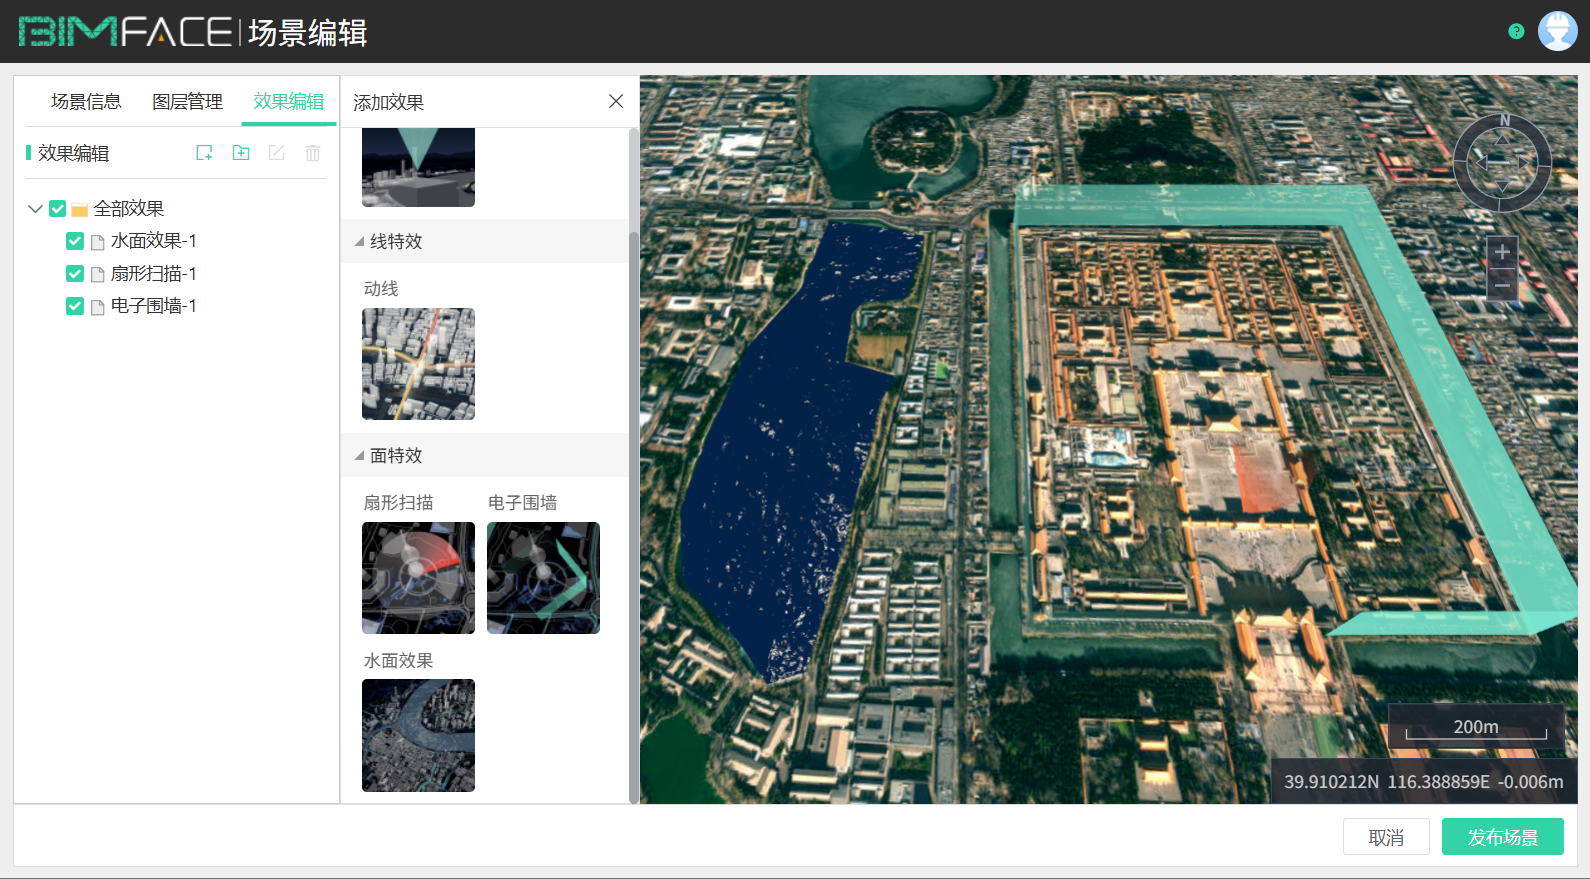The image size is (1590, 879).
Task: Click the add new effect icon
Action: [204, 153]
